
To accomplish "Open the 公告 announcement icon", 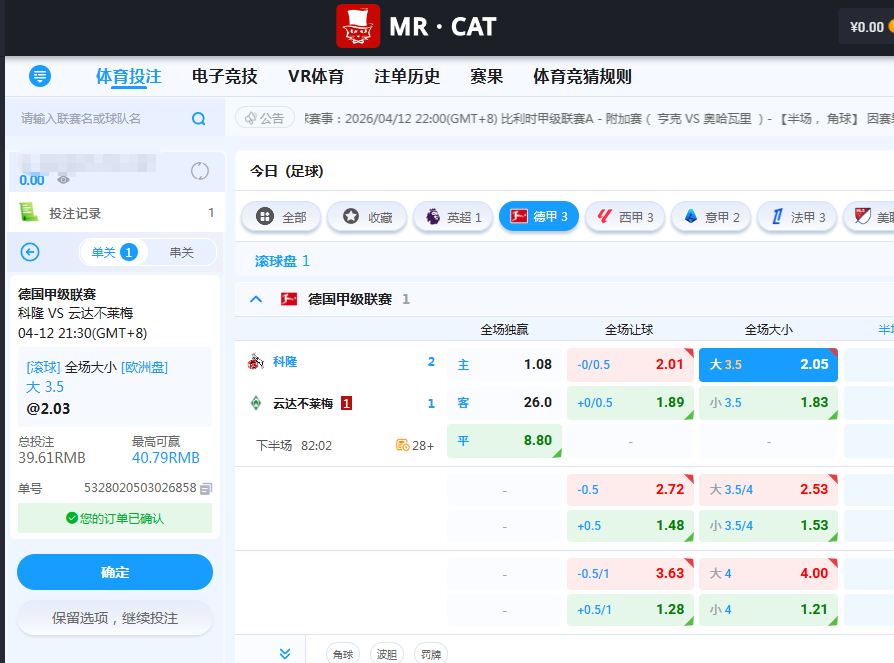I will 265,118.
